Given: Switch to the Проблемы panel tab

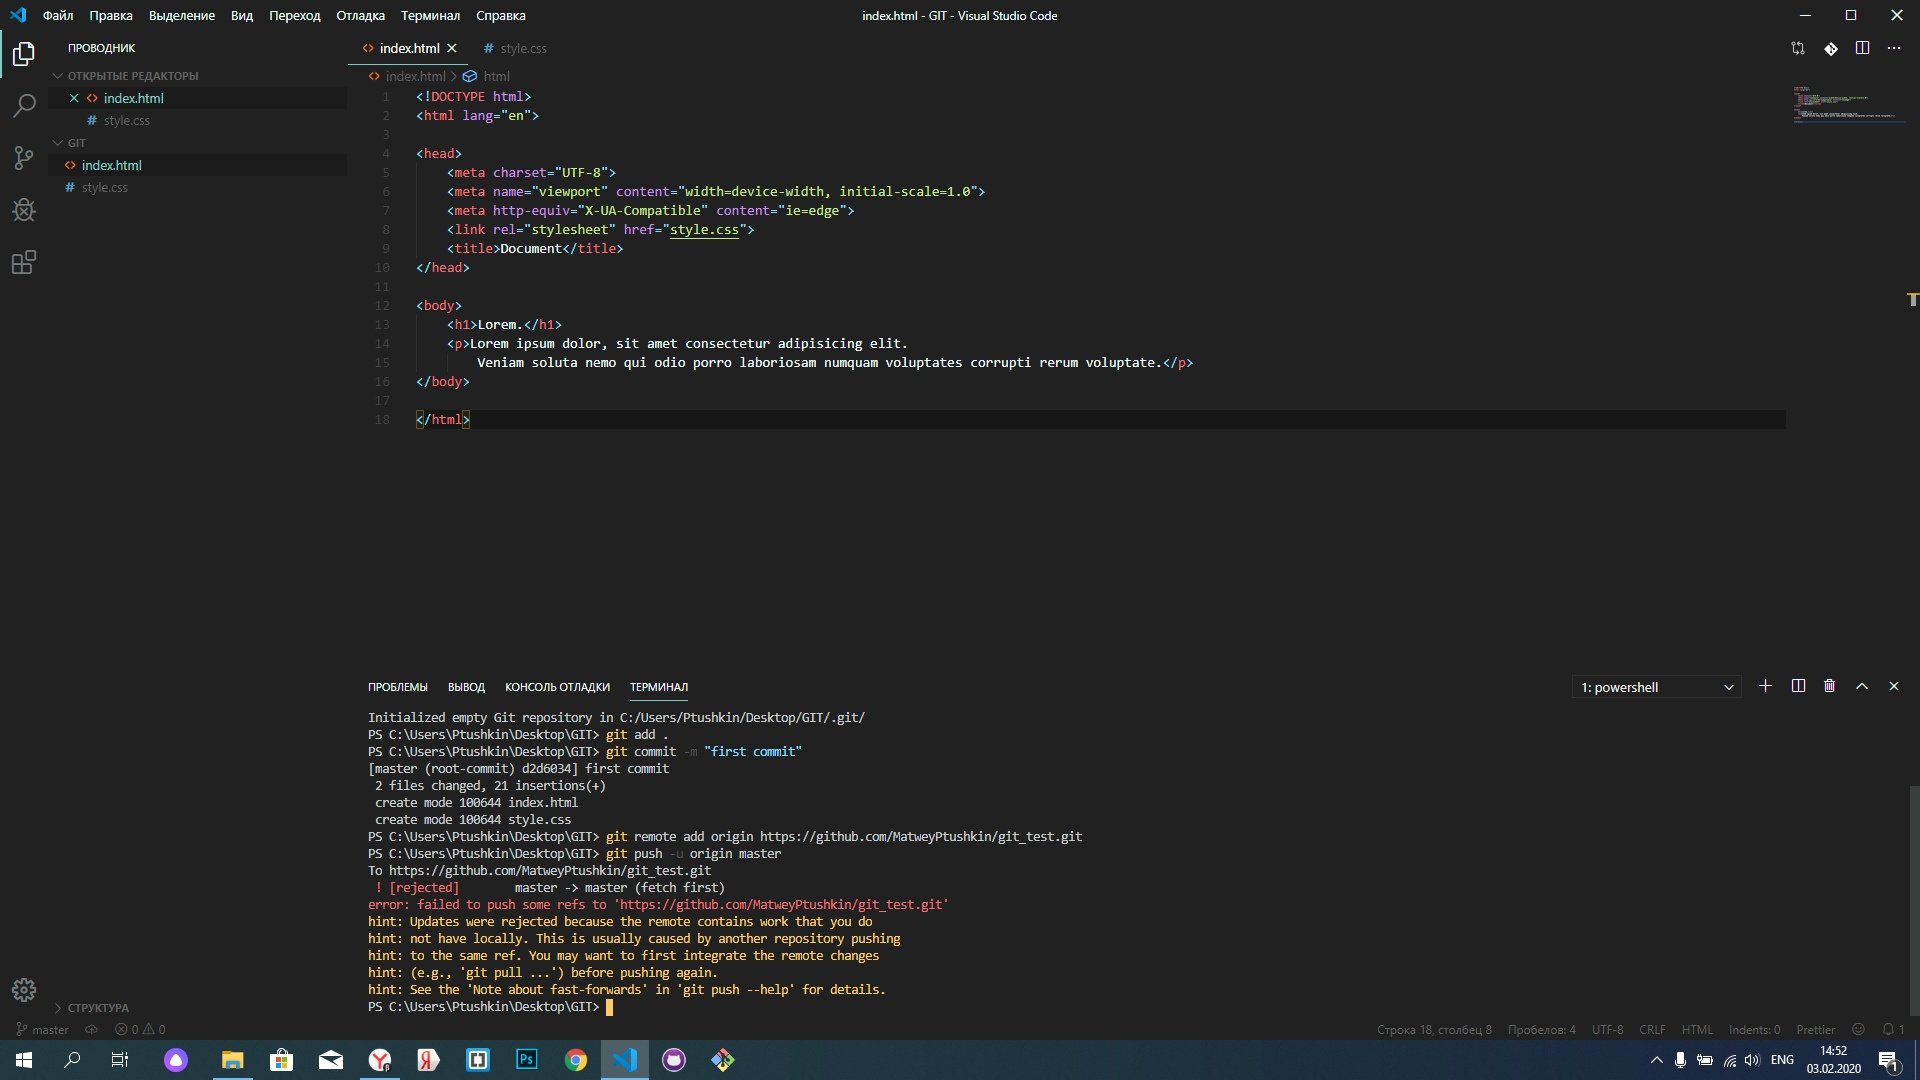Looking at the screenshot, I should (398, 687).
